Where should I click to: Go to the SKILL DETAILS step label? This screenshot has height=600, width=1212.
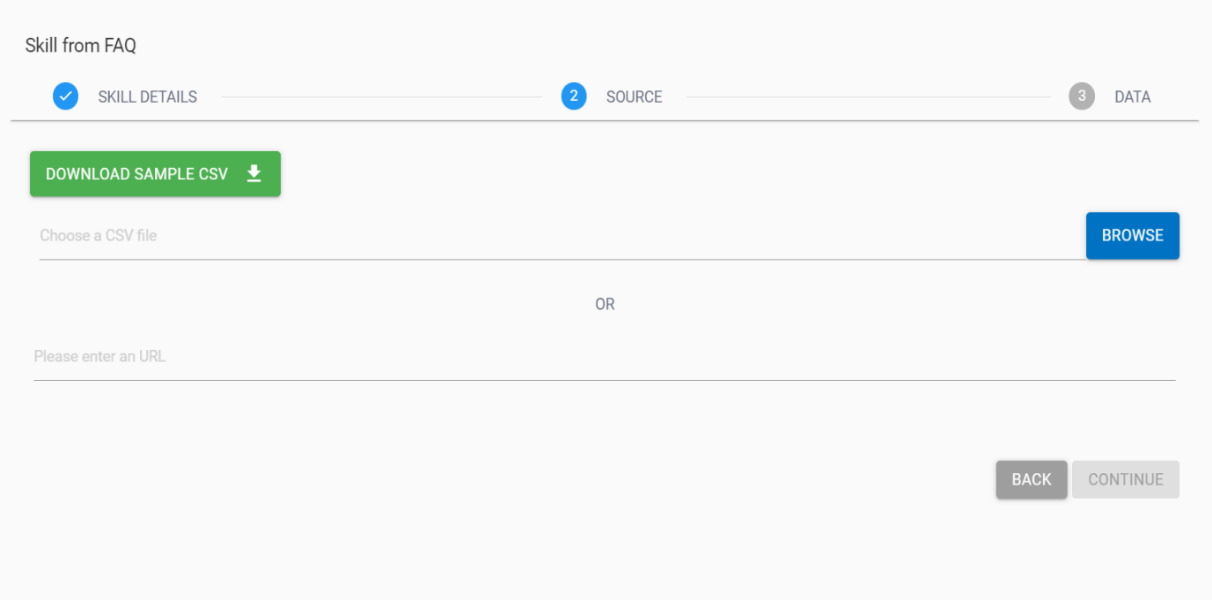pos(147,97)
